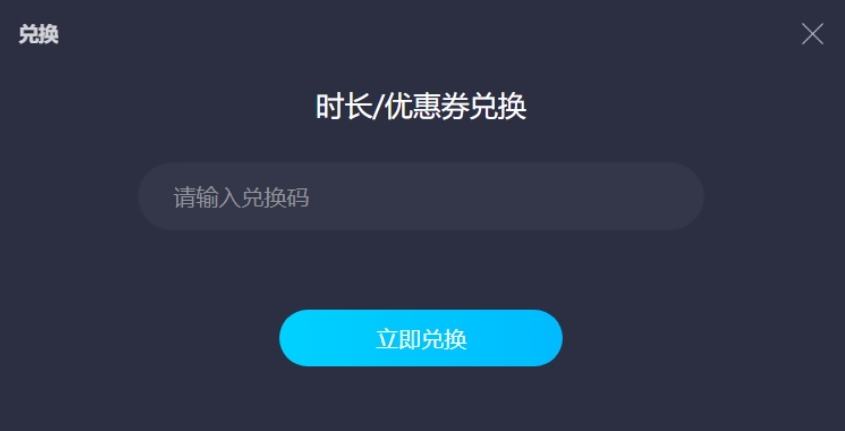Select the 兑换 window title text
845x431 pixels.
point(38,34)
